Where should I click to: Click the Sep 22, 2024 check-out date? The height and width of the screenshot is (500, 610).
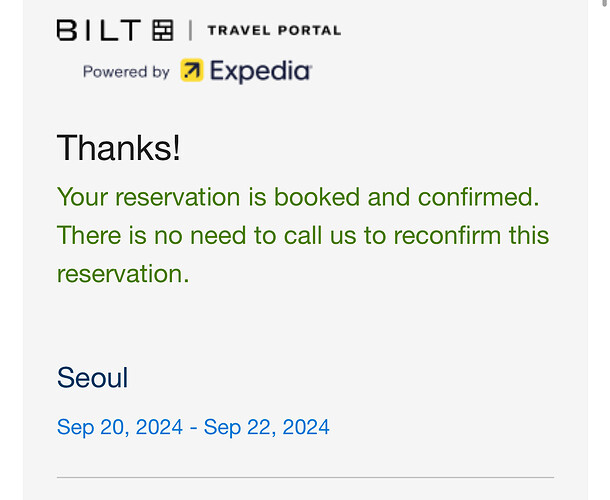(267, 428)
